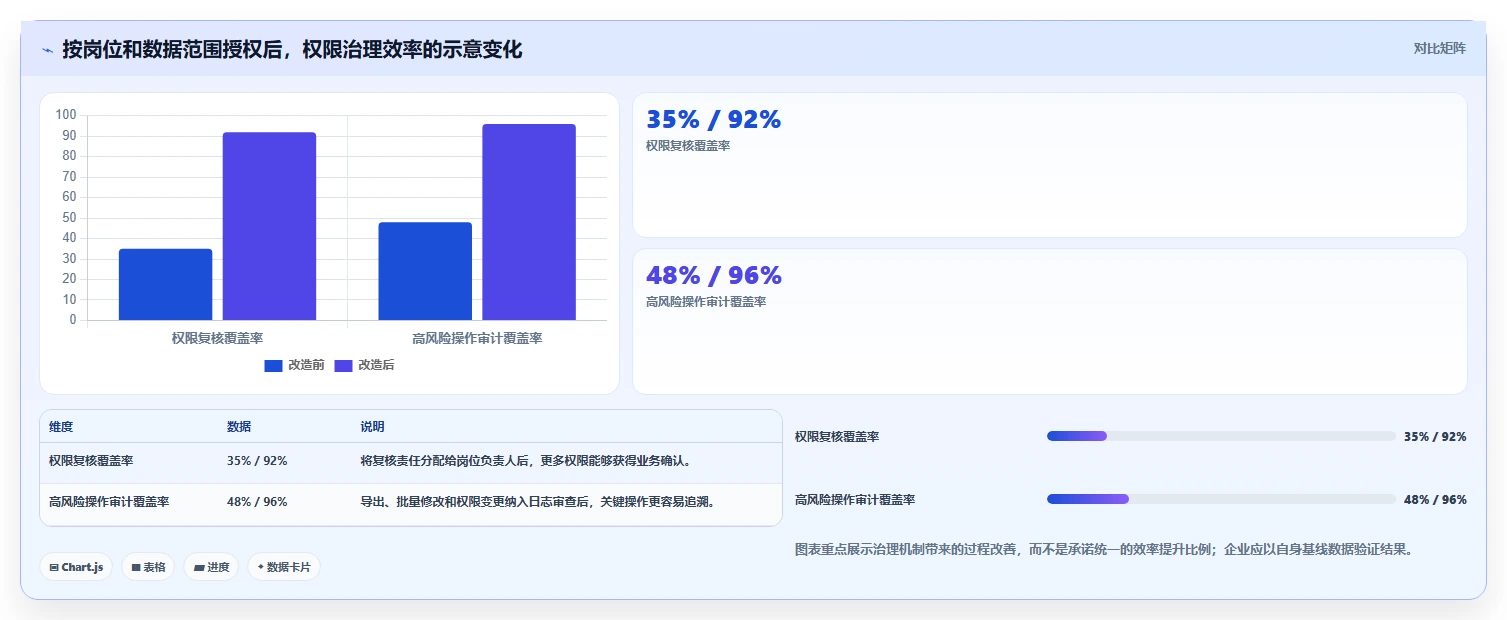Click the 说明 column header
The height and width of the screenshot is (620, 1507).
click(x=372, y=427)
